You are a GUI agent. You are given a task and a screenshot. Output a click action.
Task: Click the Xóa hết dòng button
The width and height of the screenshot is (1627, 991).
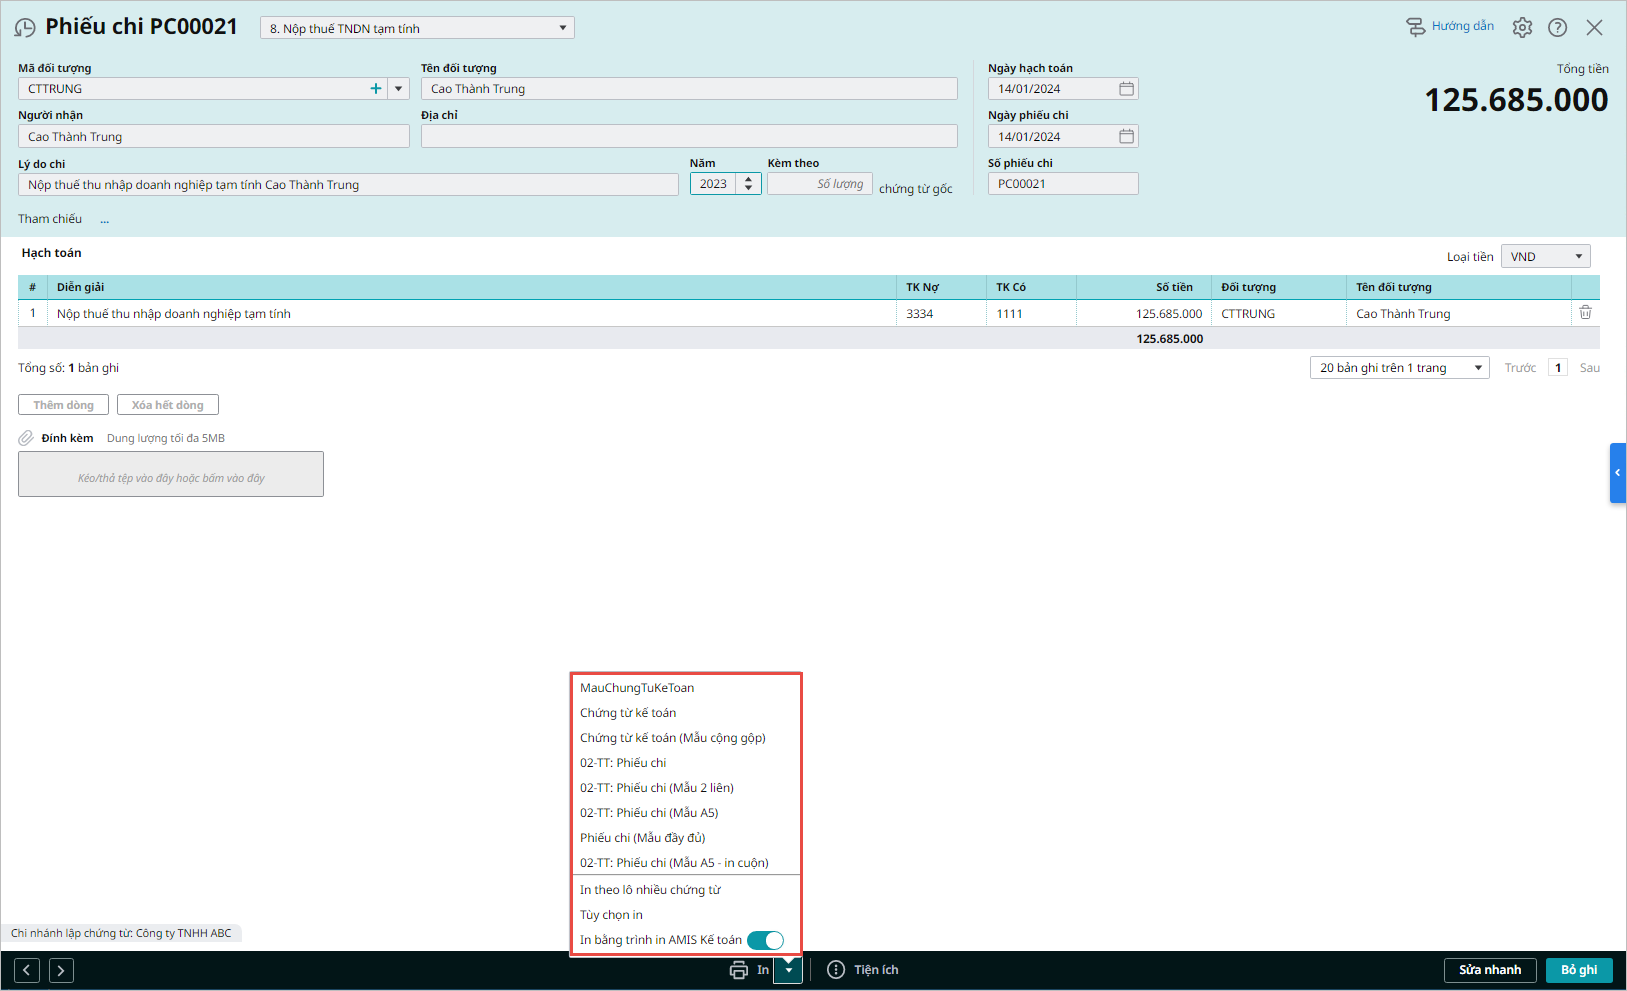[x=168, y=405]
